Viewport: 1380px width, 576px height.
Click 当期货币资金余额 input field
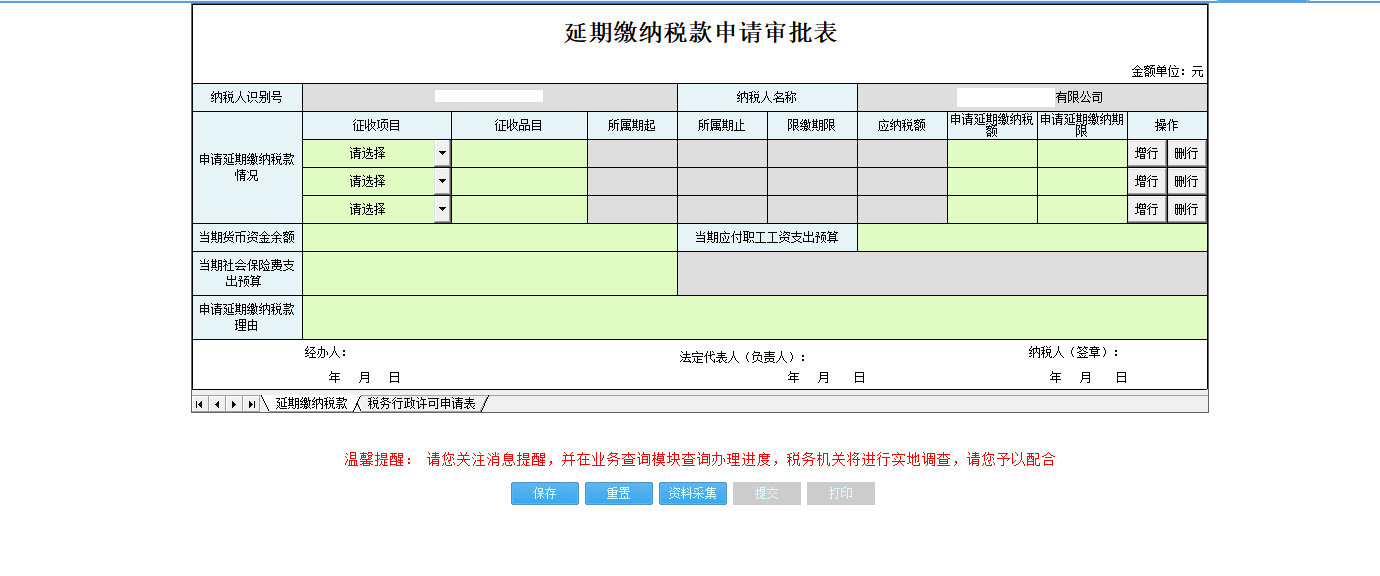490,238
